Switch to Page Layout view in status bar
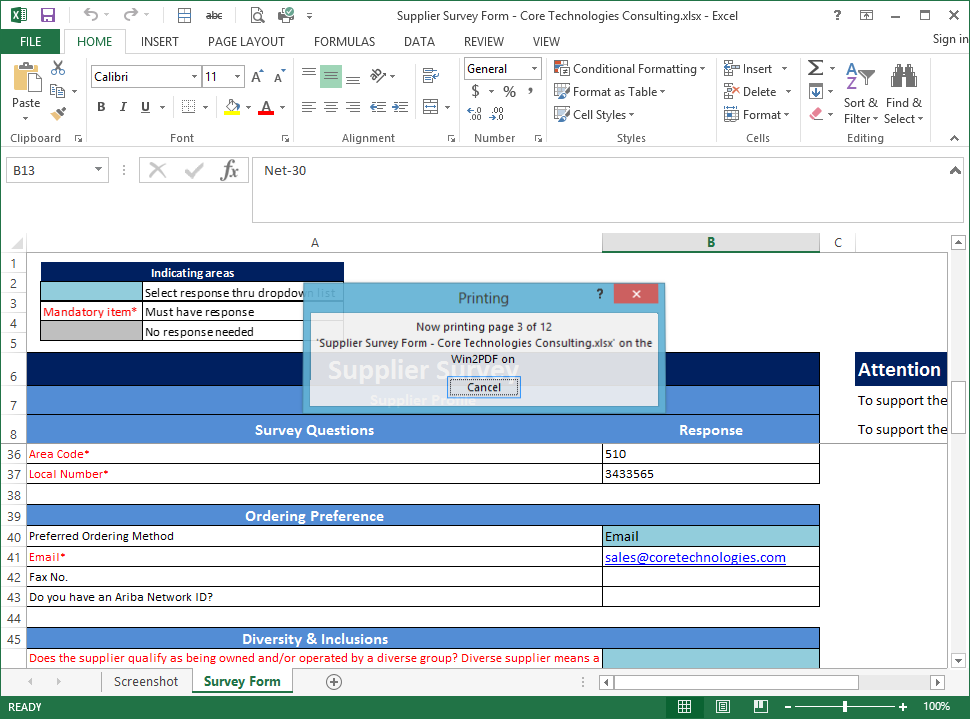This screenshot has height=719, width=970. pyautogui.click(x=723, y=707)
